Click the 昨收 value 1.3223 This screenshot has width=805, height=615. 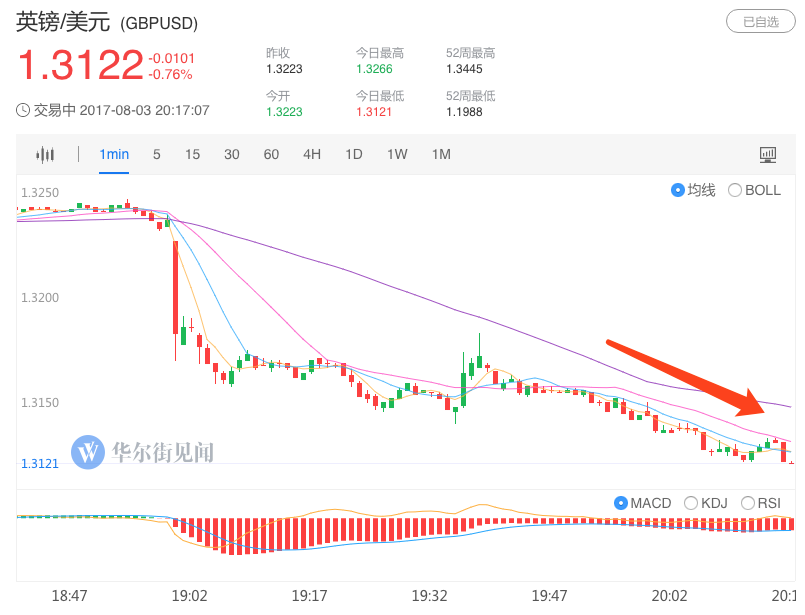[x=284, y=69]
